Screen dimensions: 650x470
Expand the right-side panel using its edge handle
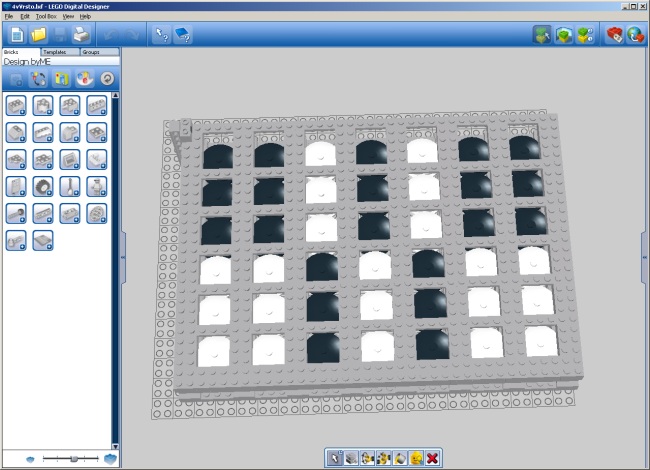(x=645, y=257)
